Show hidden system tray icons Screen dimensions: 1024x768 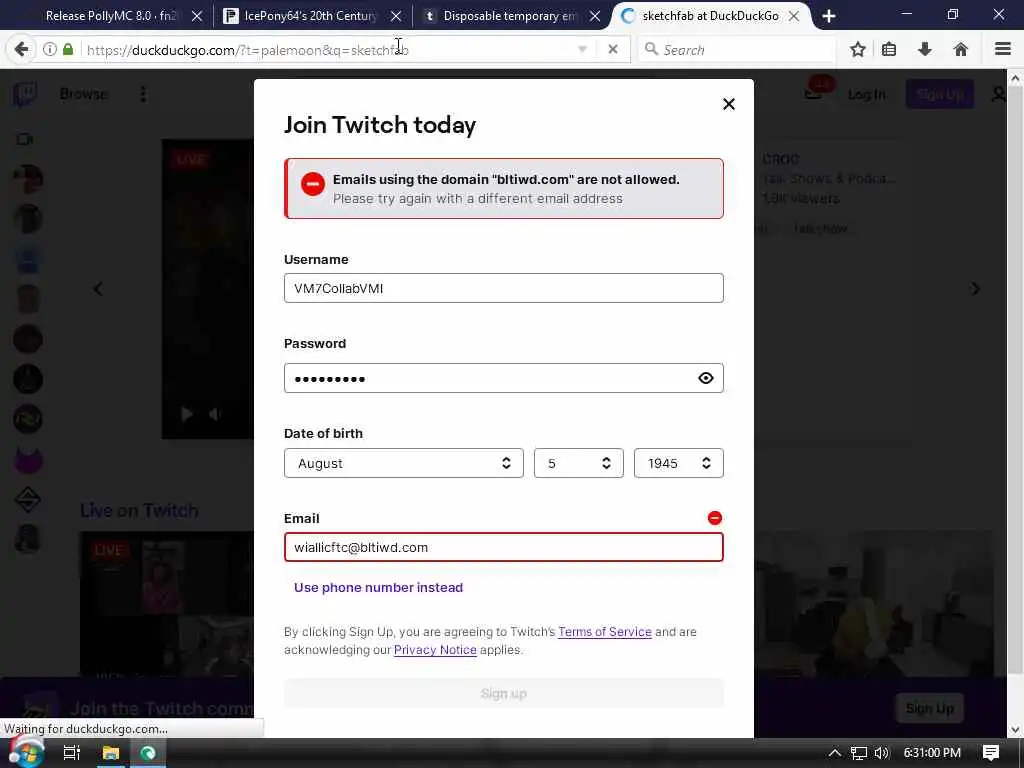click(835, 753)
